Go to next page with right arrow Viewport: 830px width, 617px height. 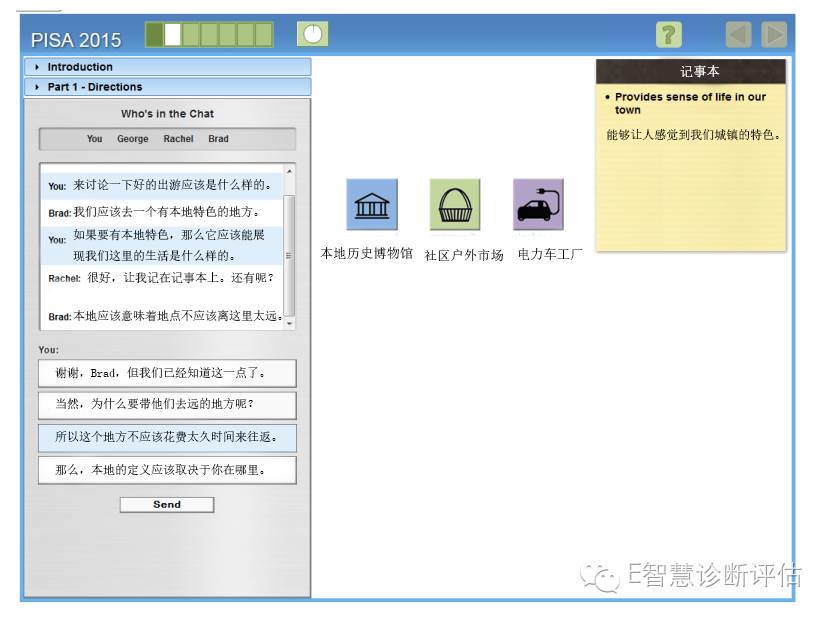point(774,35)
